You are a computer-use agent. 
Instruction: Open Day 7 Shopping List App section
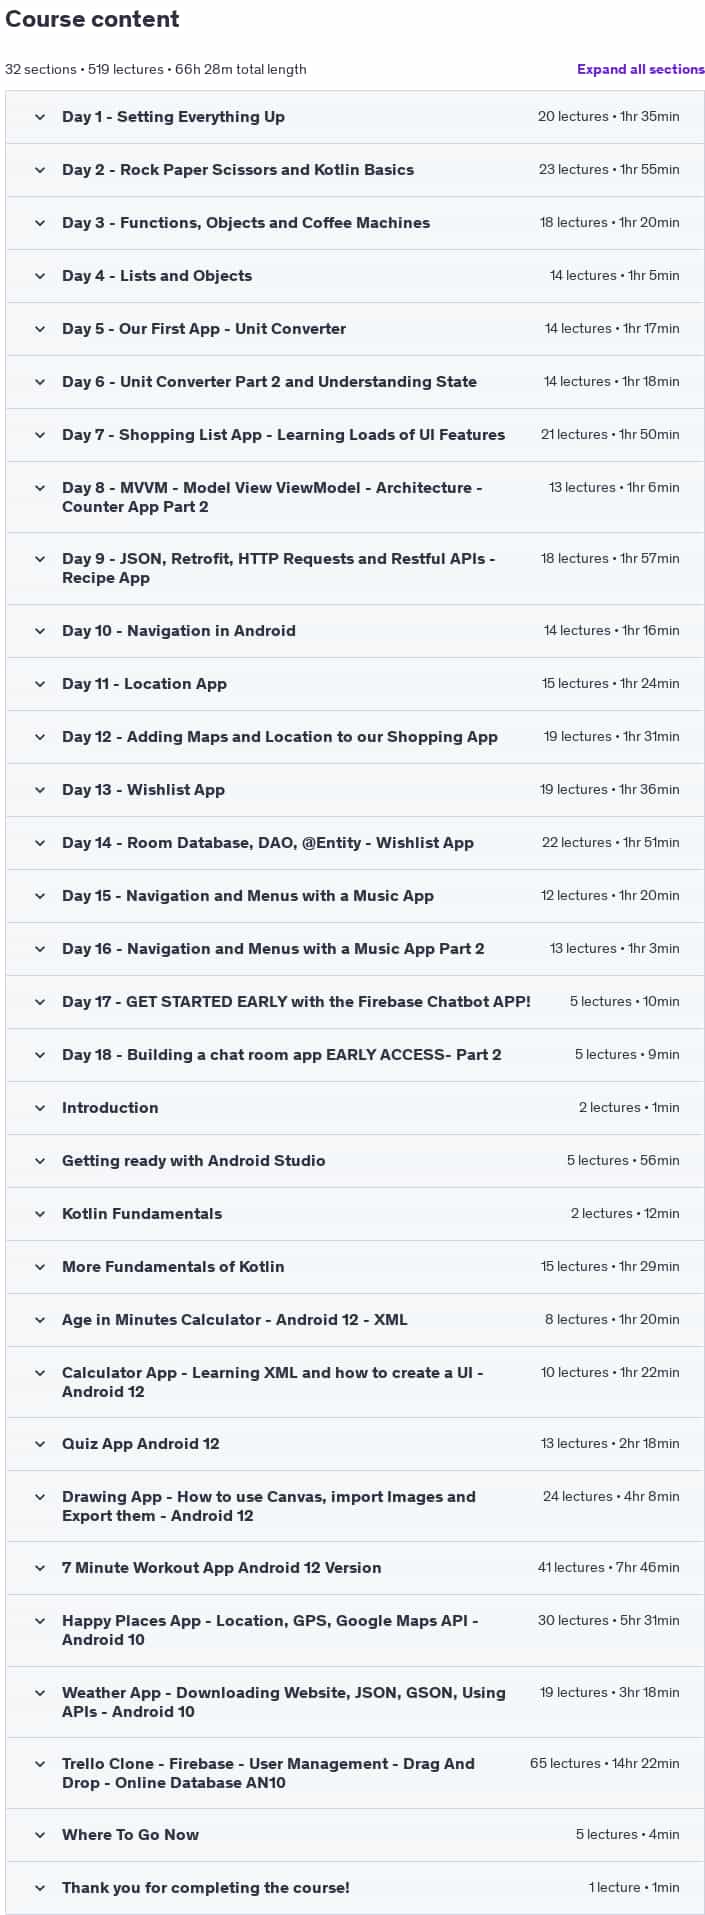[283, 435]
